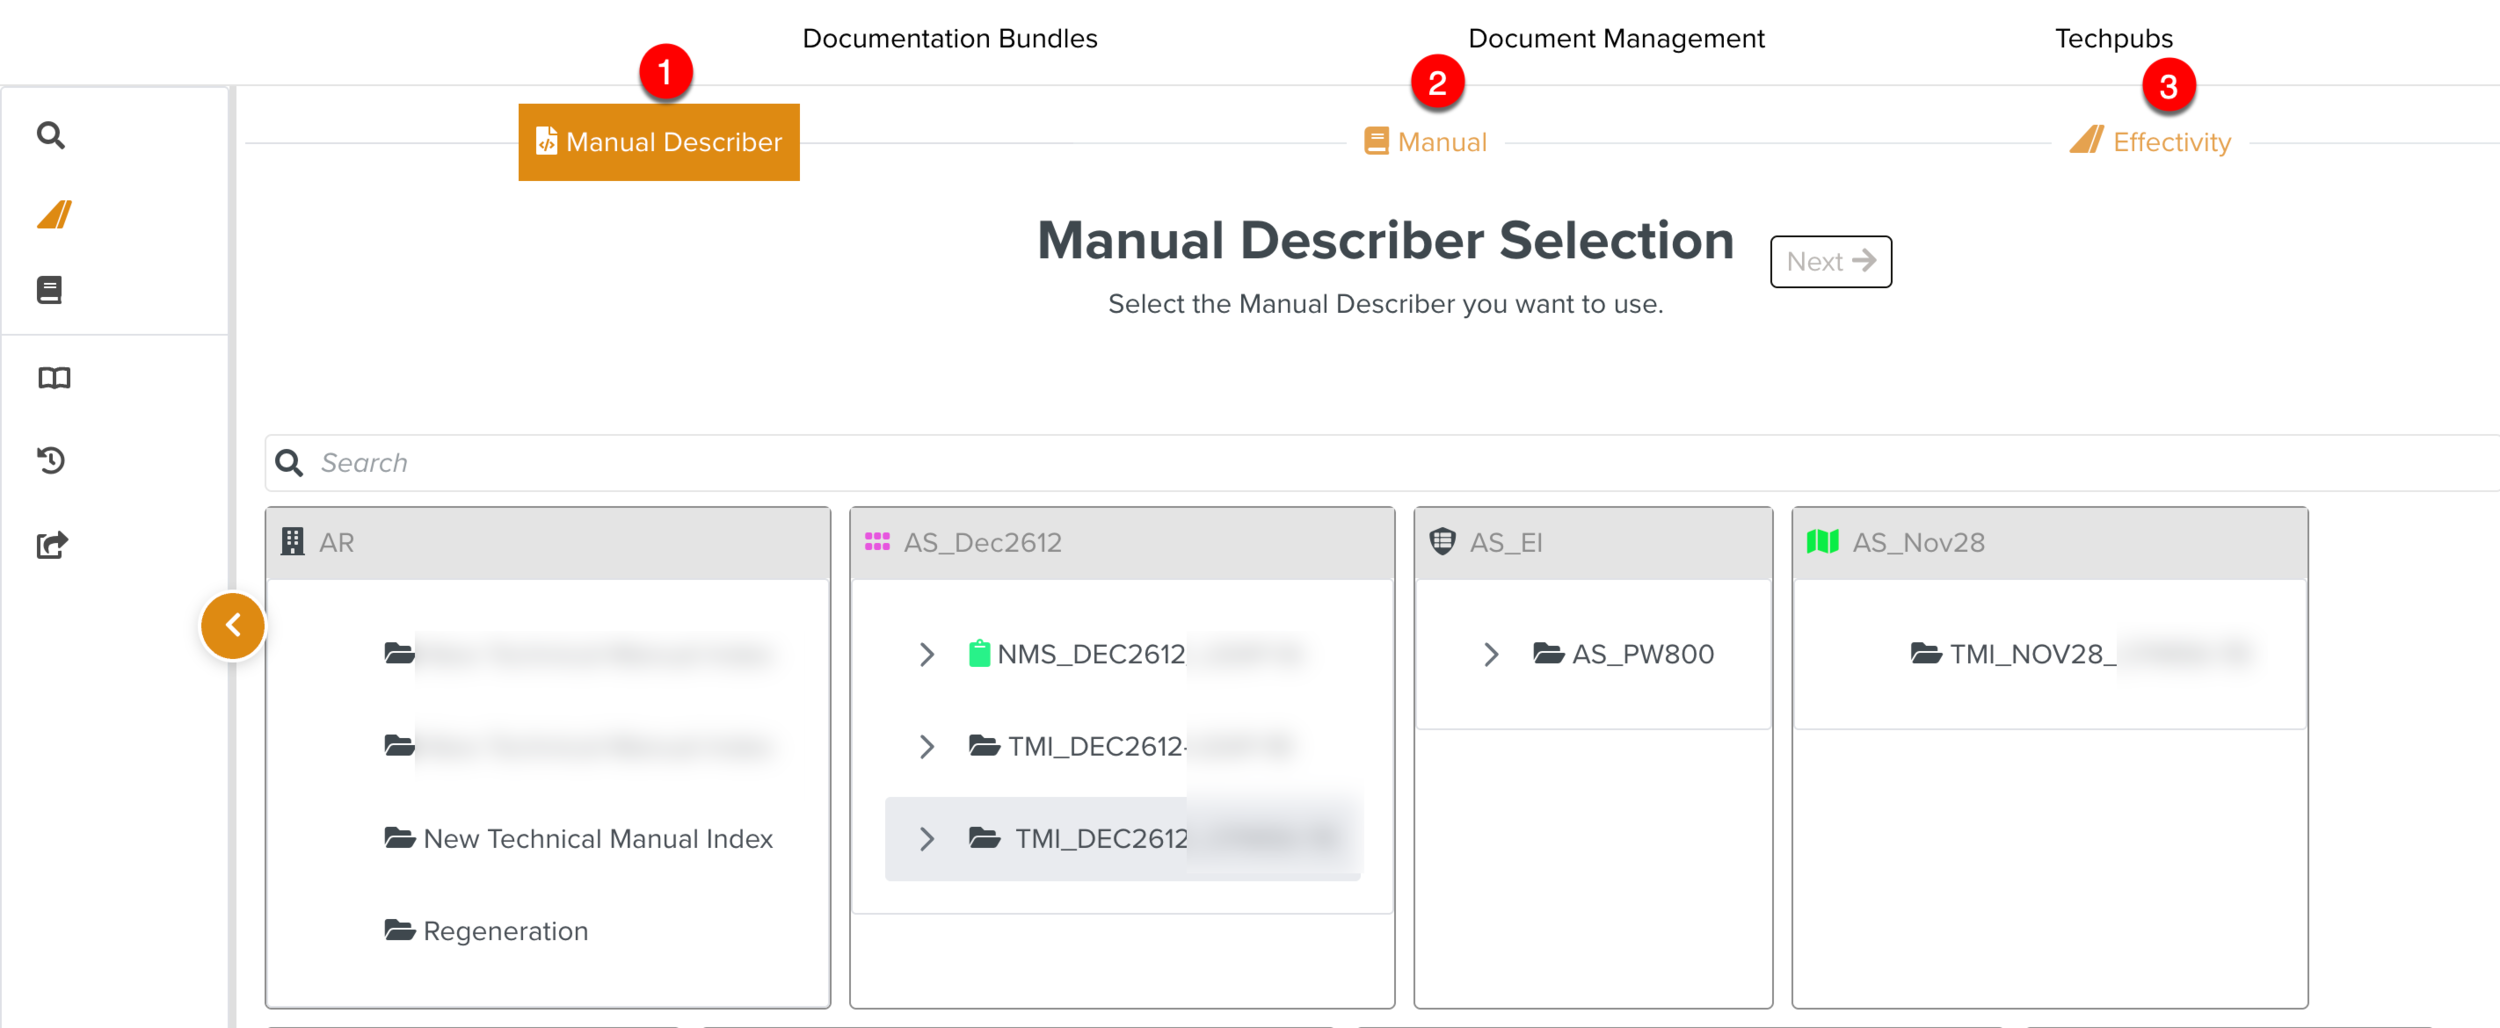This screenshot has width=2500, height=1028.
Task: Expand the AS_PW800 folder chevron
Action: pyautogui.click(x=1491, y=655)
